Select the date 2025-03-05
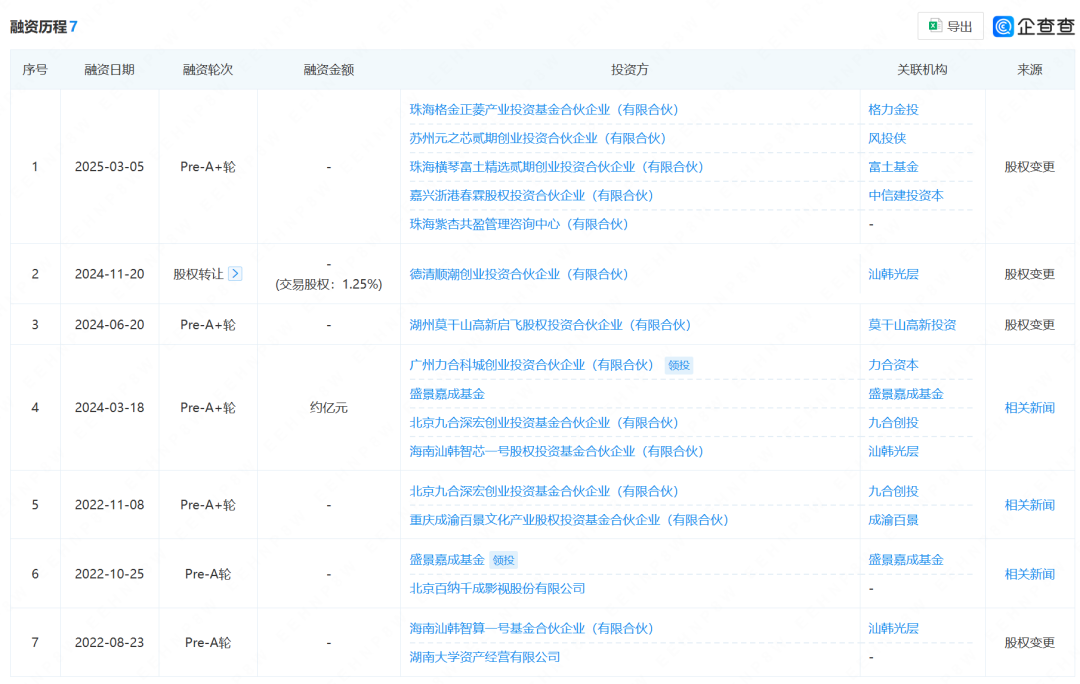The image size is (1080, 684). click(110, 167)
